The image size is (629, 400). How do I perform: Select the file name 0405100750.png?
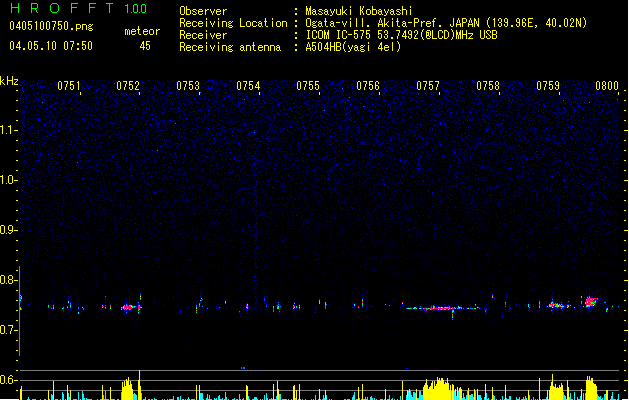pyautogui.click(x=51, y=26)
